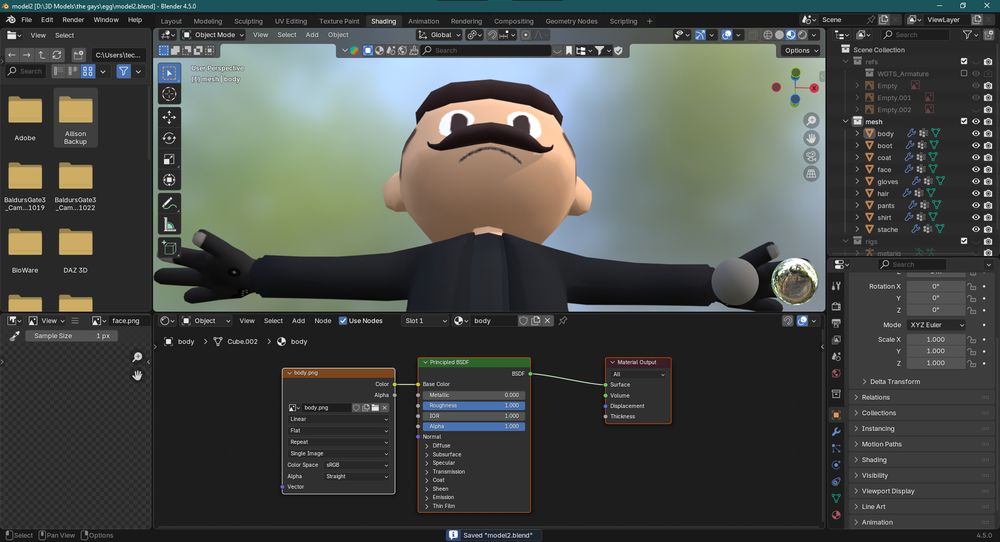The image size is (1000, 542).
Task: Go to parent directory in file browser
Action: (41, 55)
